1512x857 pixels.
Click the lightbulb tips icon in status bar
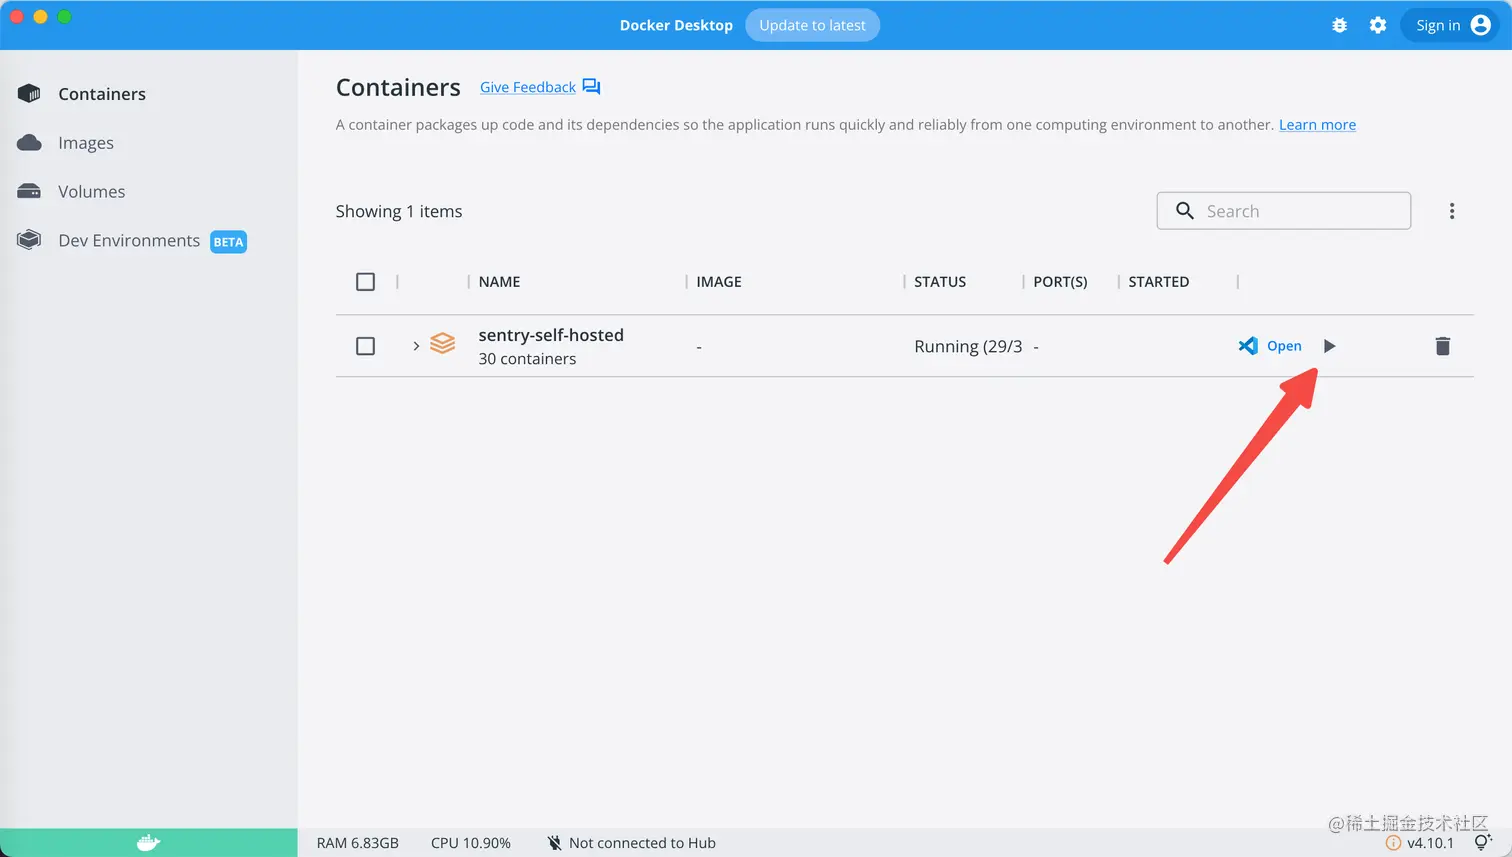[x=1482, y=843]
